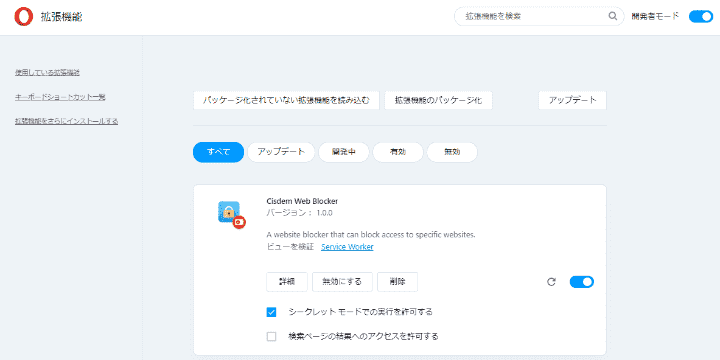Select the 開発中 filter tab
The image size is (720, 360).
coord(343,152)
